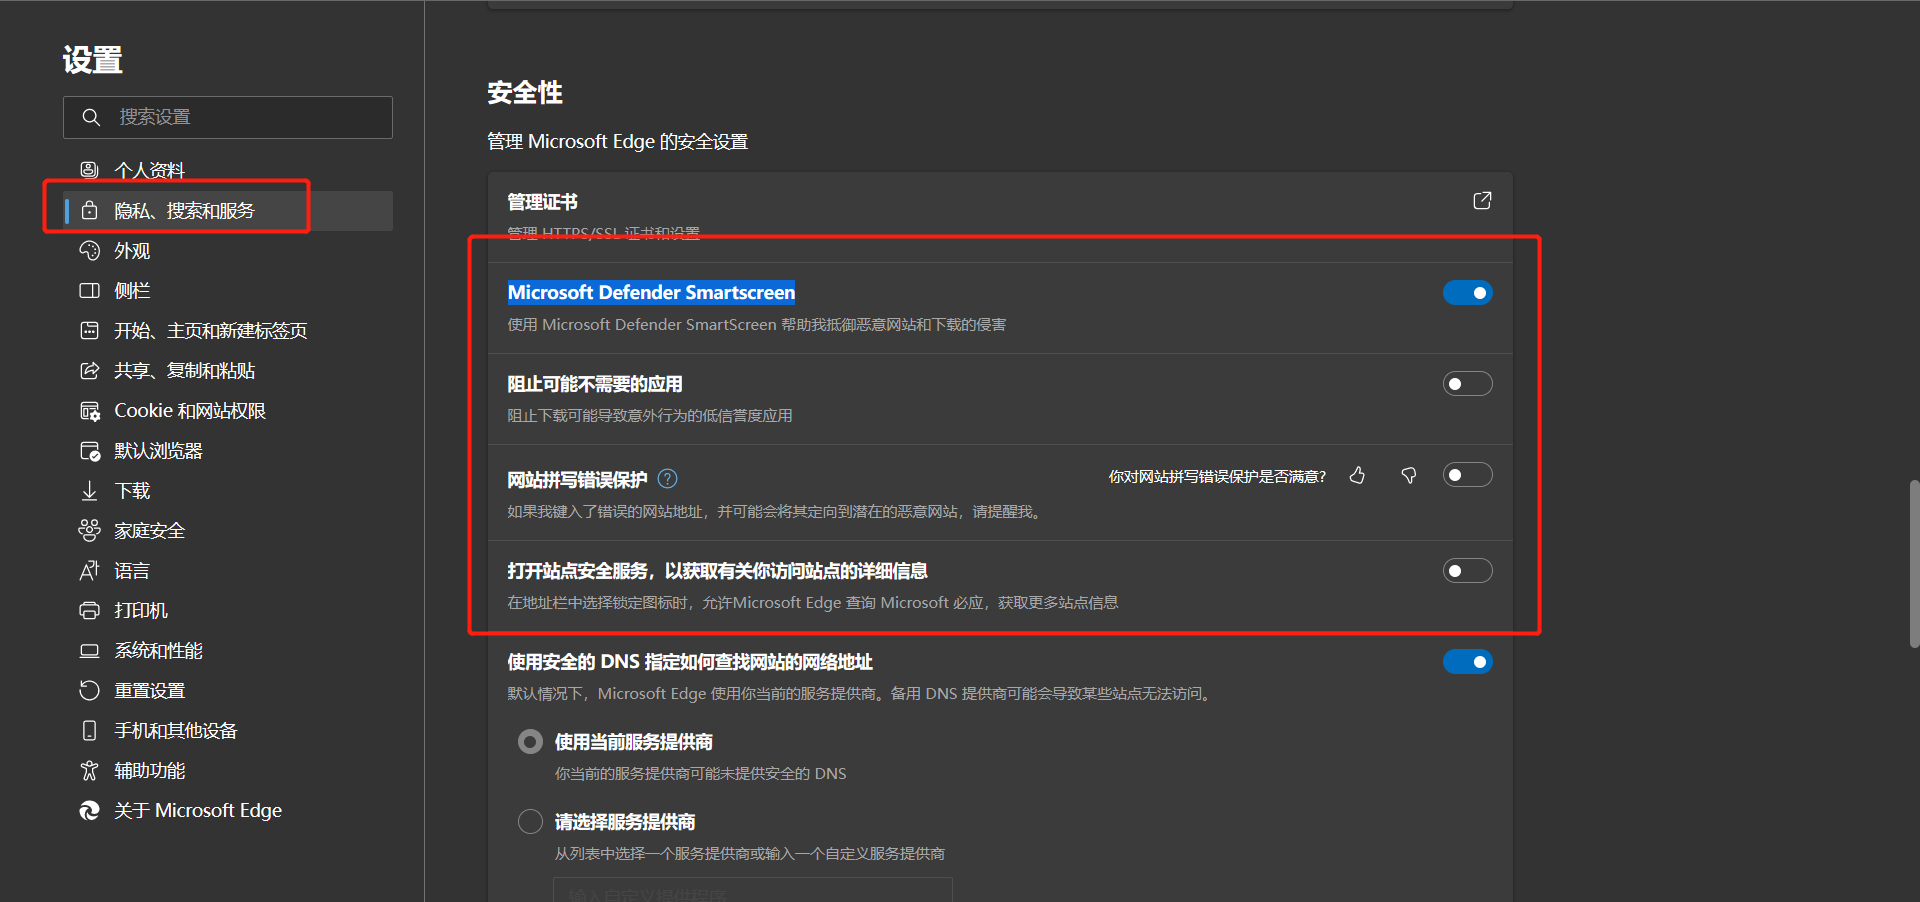The image size is (1920, 902).
Task: Click the Cookie 和网站权限 icon
Action: [x=89, y=410]
